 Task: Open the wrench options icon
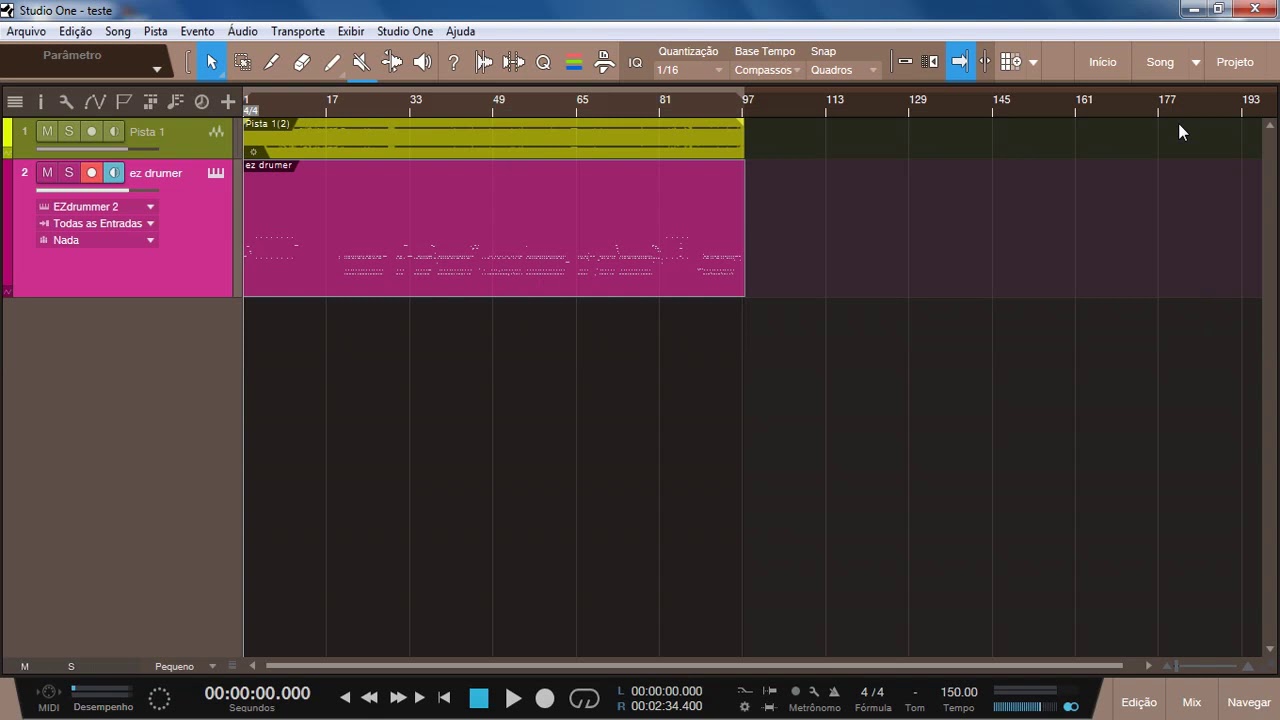click(x=66, y=101)
